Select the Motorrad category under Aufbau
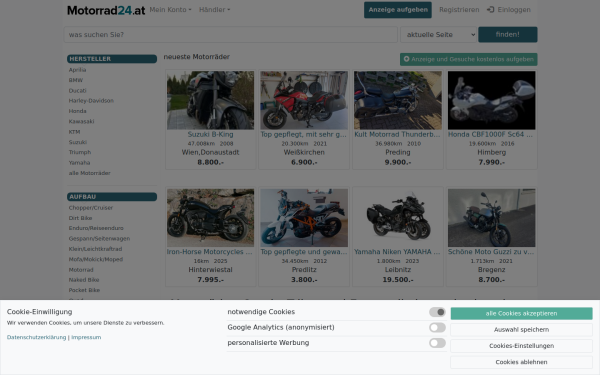Screen dimensions: 600x375 click(81, 270)
